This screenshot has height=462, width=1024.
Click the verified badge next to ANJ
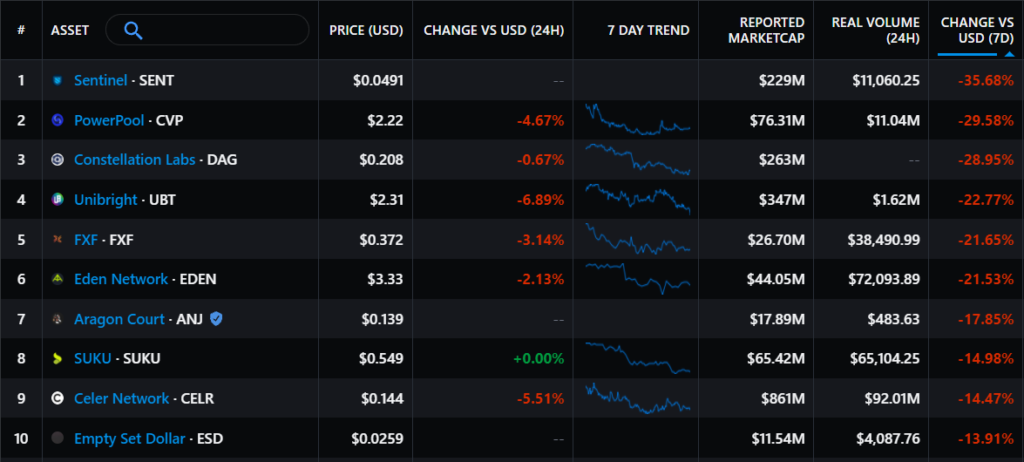point(216,319)
